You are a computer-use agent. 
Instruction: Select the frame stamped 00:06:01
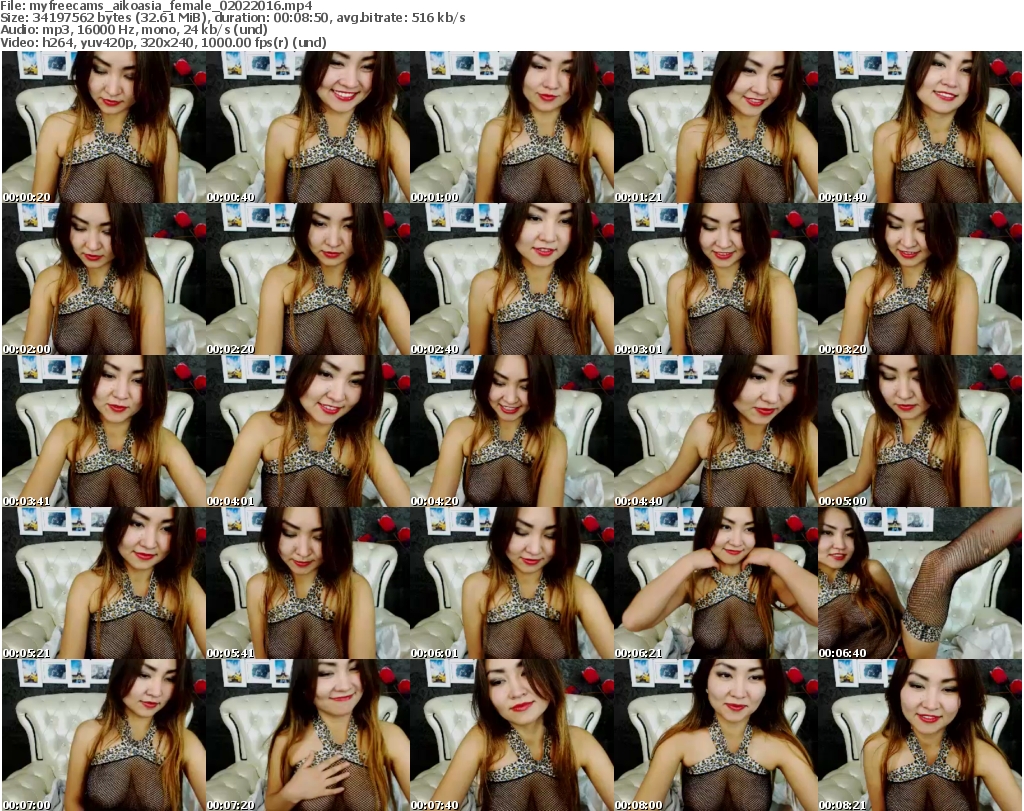click(x=512, y=583)
